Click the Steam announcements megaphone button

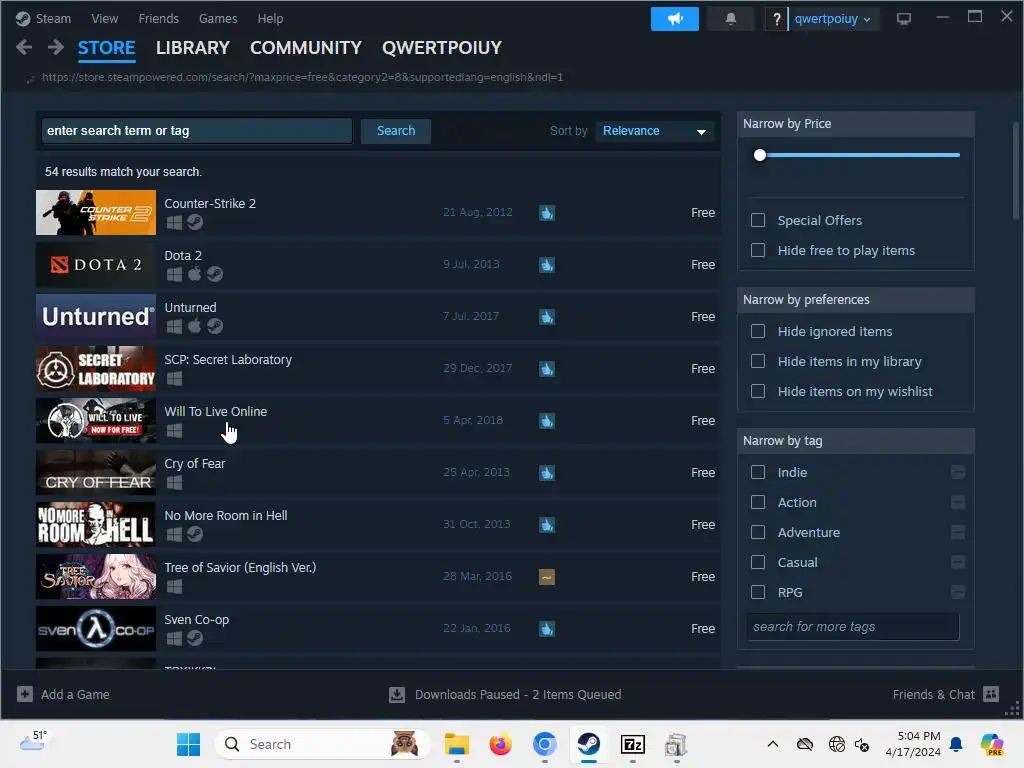pyautogui.click(x=675, y=19)
